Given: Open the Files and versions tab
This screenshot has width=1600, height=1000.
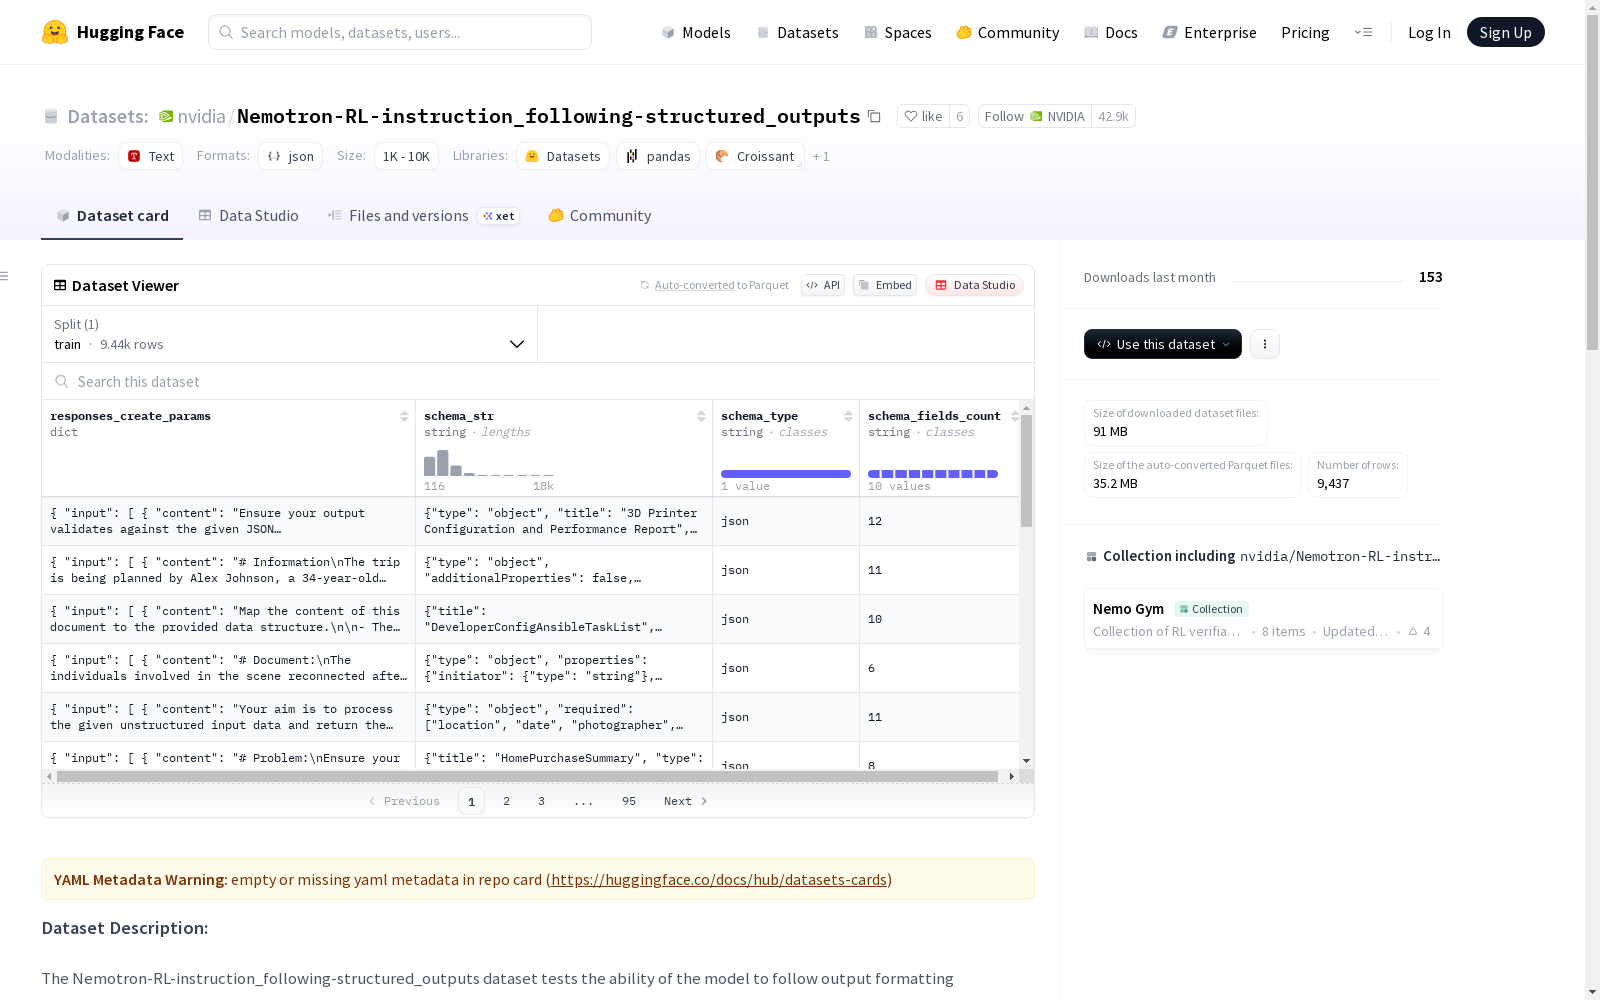Looking at the screenshot, I should point(423,216).
